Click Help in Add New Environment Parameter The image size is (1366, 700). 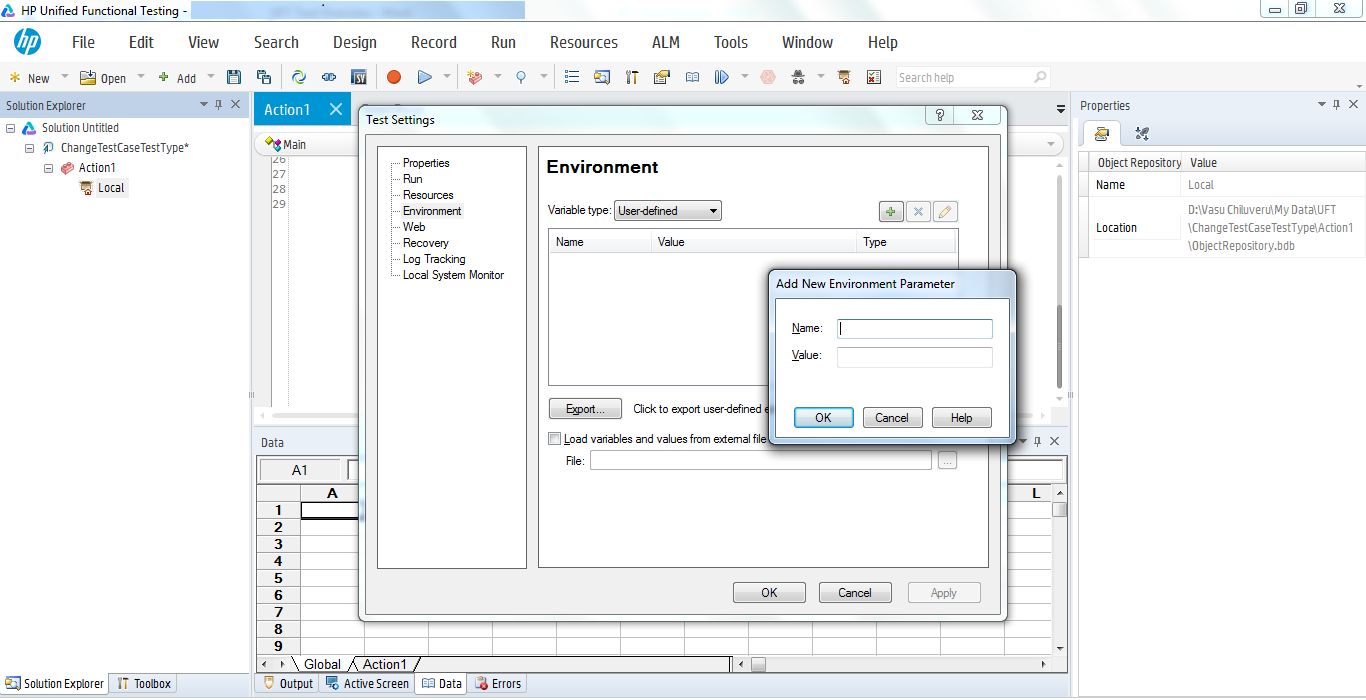click(961, 418)
